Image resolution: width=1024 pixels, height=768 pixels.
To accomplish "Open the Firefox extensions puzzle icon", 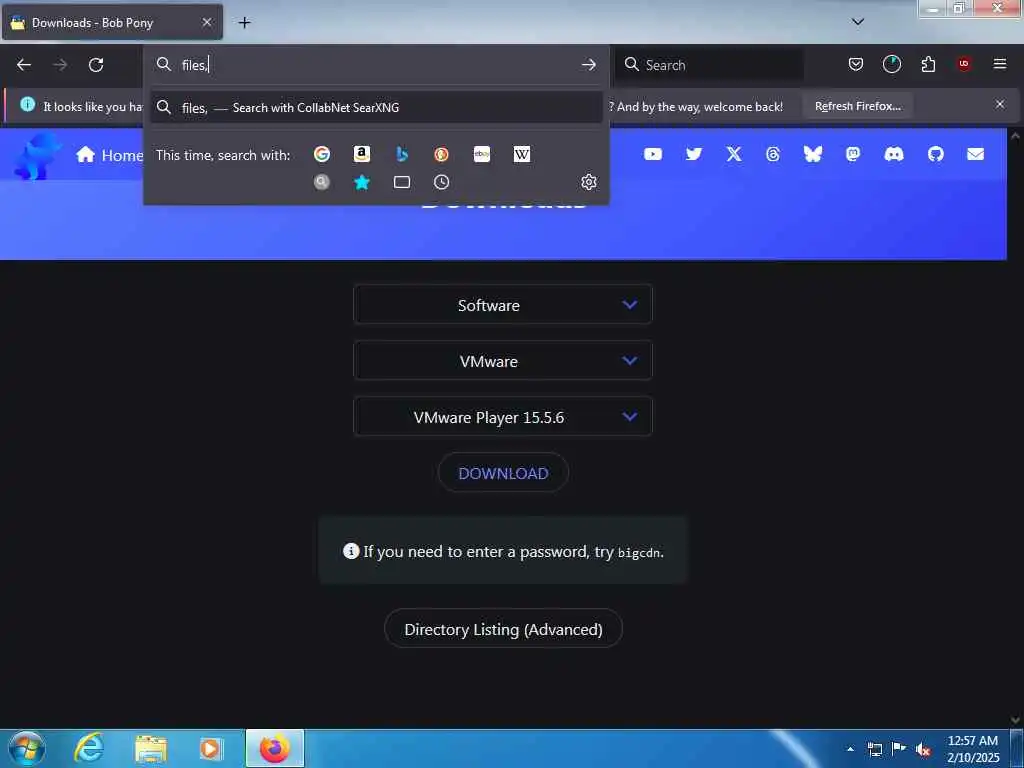I will coord(928,64).
